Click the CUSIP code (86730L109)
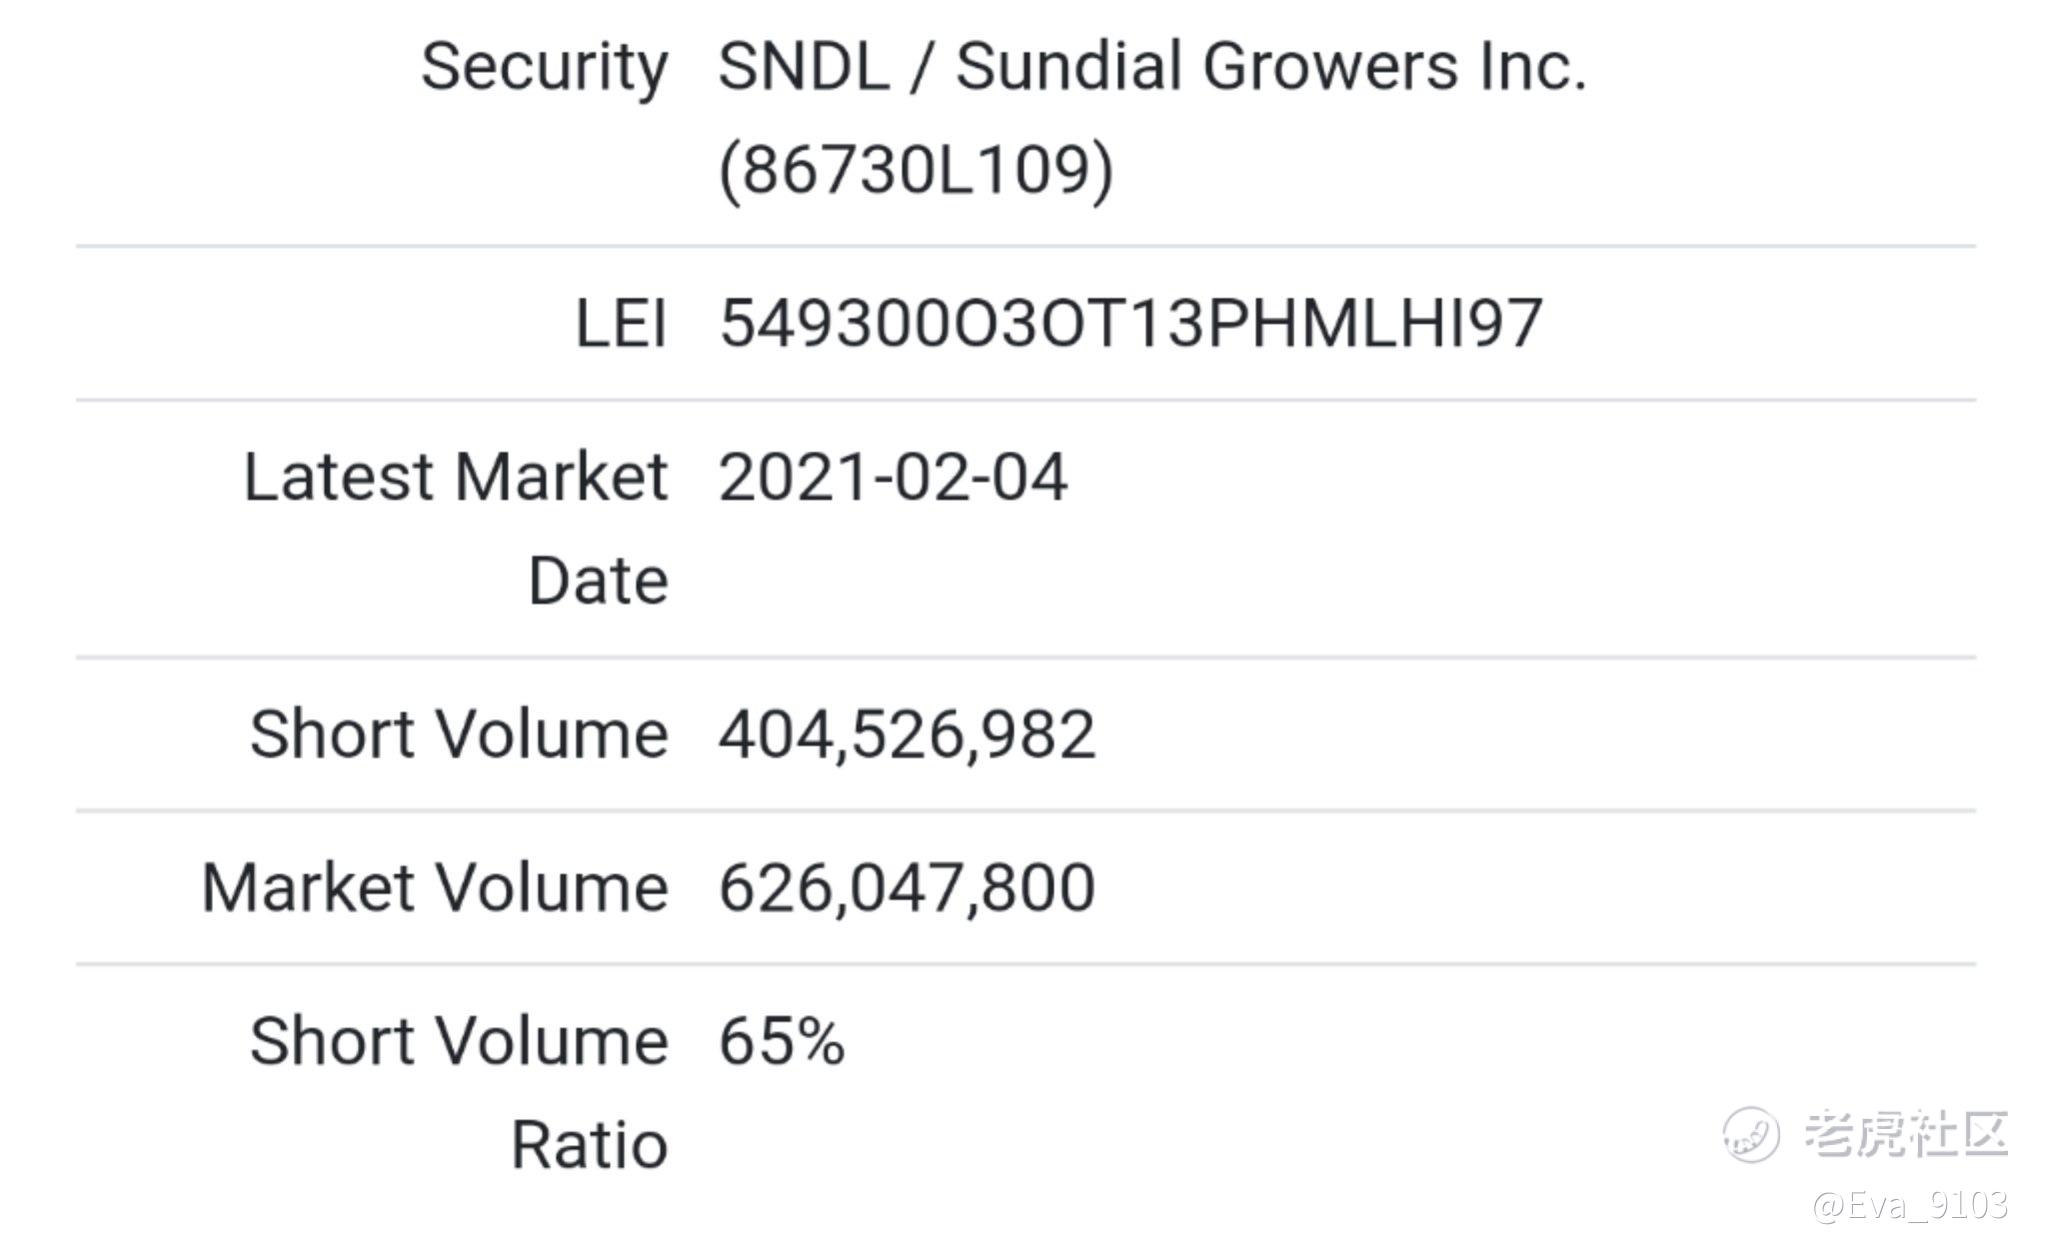 tap(915, 170)
